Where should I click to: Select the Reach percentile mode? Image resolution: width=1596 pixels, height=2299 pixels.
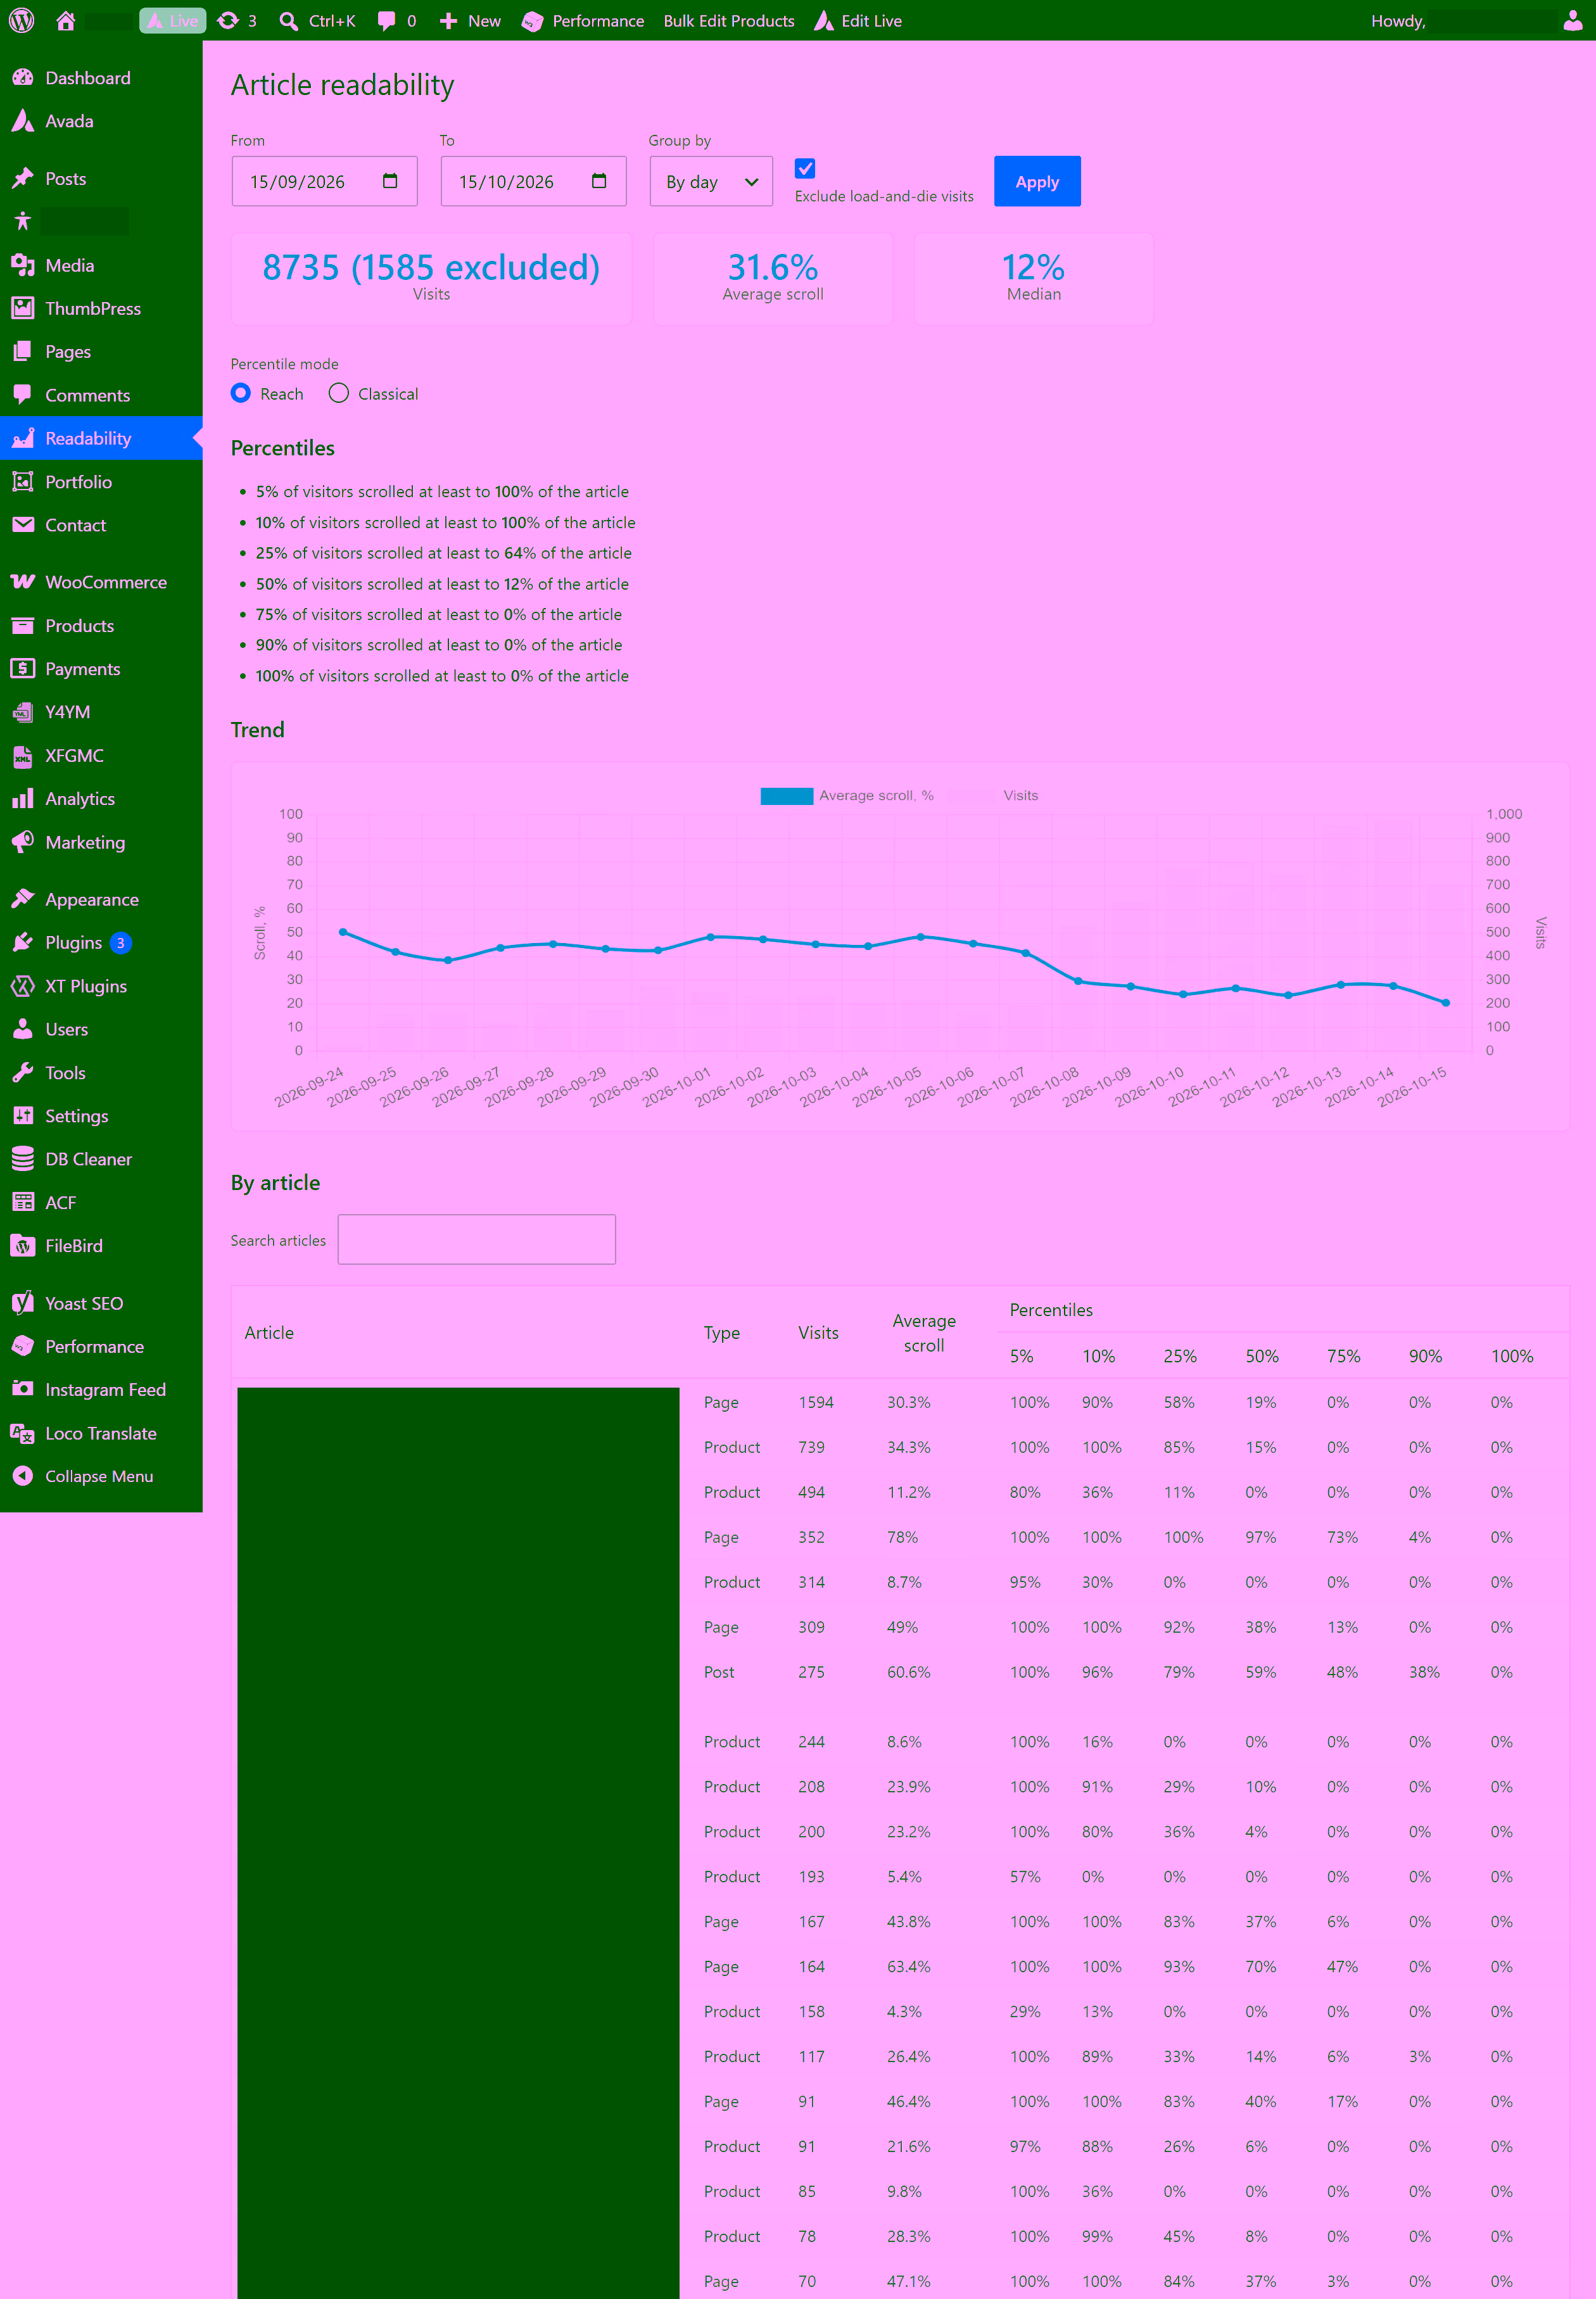point(241,393)
